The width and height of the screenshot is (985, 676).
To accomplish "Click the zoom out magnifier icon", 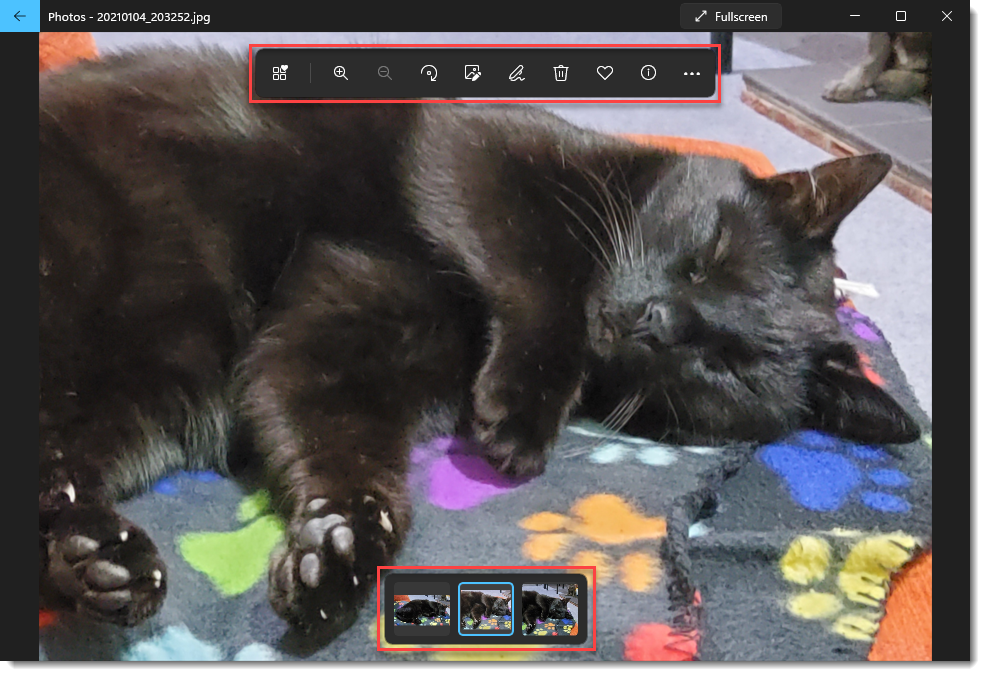I will point(384,72).
